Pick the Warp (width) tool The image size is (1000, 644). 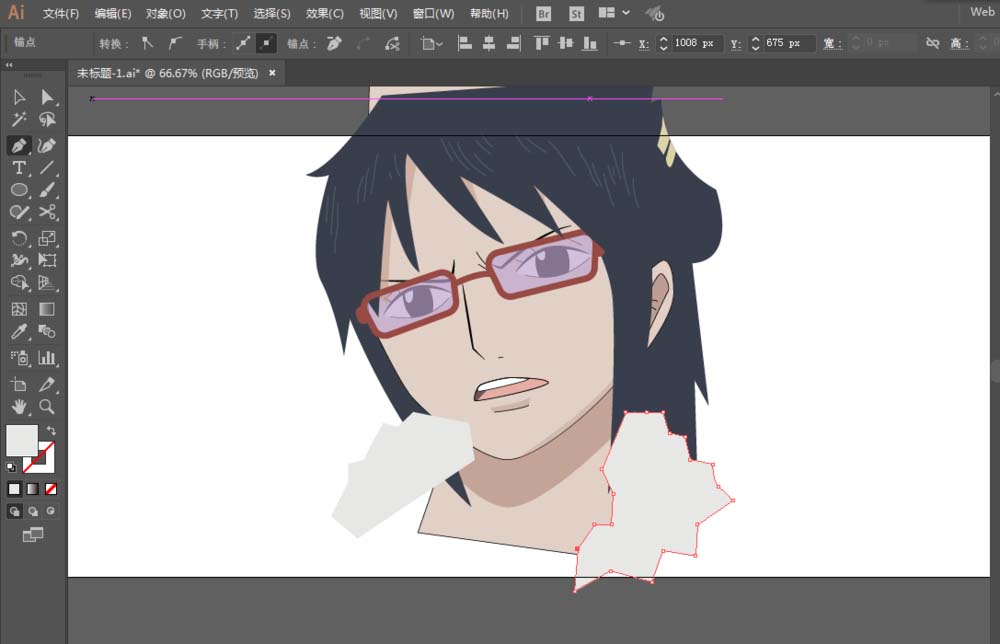point(19,260)
